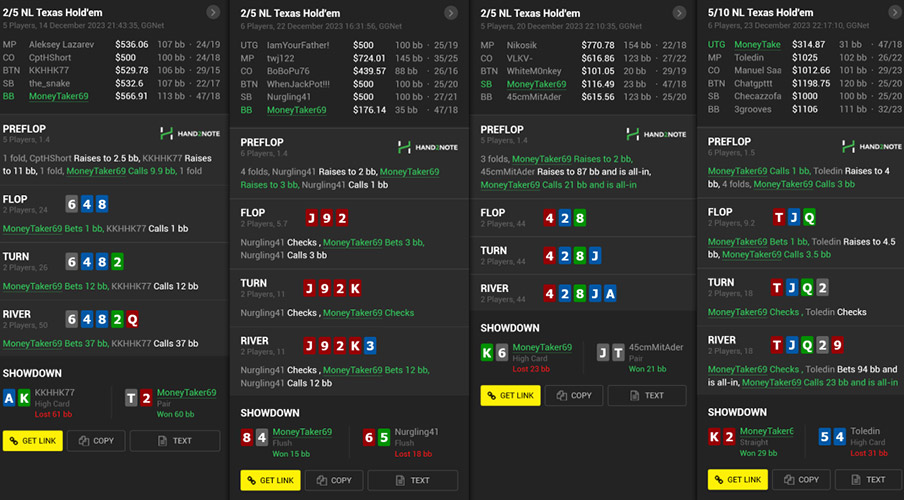The width and height of the screenshot is (904, 500).
Task: Click Hand2Note logo in the 45cmMitAder hand
Action: click(655, 133)
